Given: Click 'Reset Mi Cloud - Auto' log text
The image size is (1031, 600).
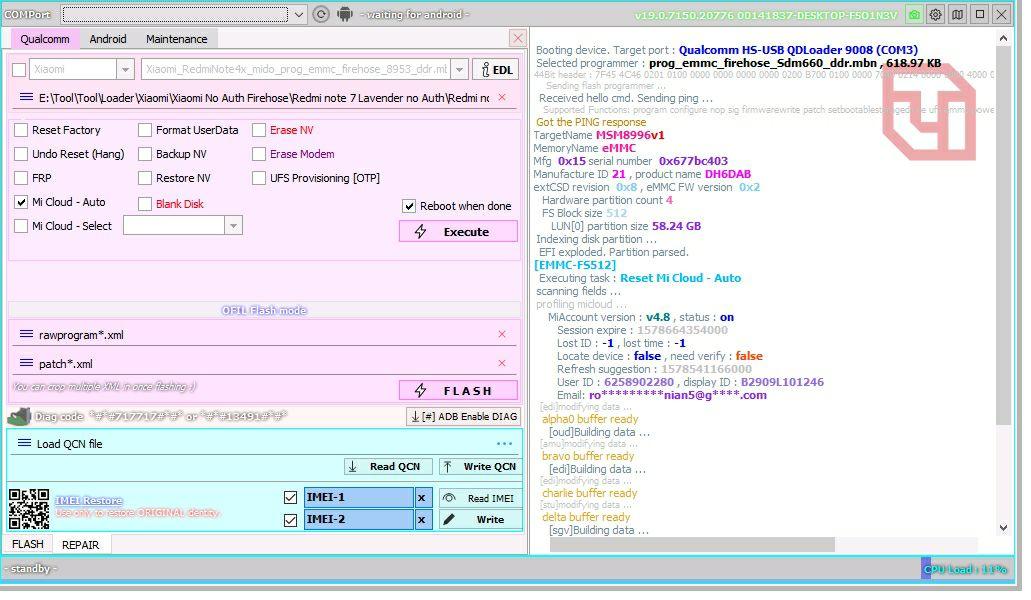Looking at the screenshot, I should 681,278.
